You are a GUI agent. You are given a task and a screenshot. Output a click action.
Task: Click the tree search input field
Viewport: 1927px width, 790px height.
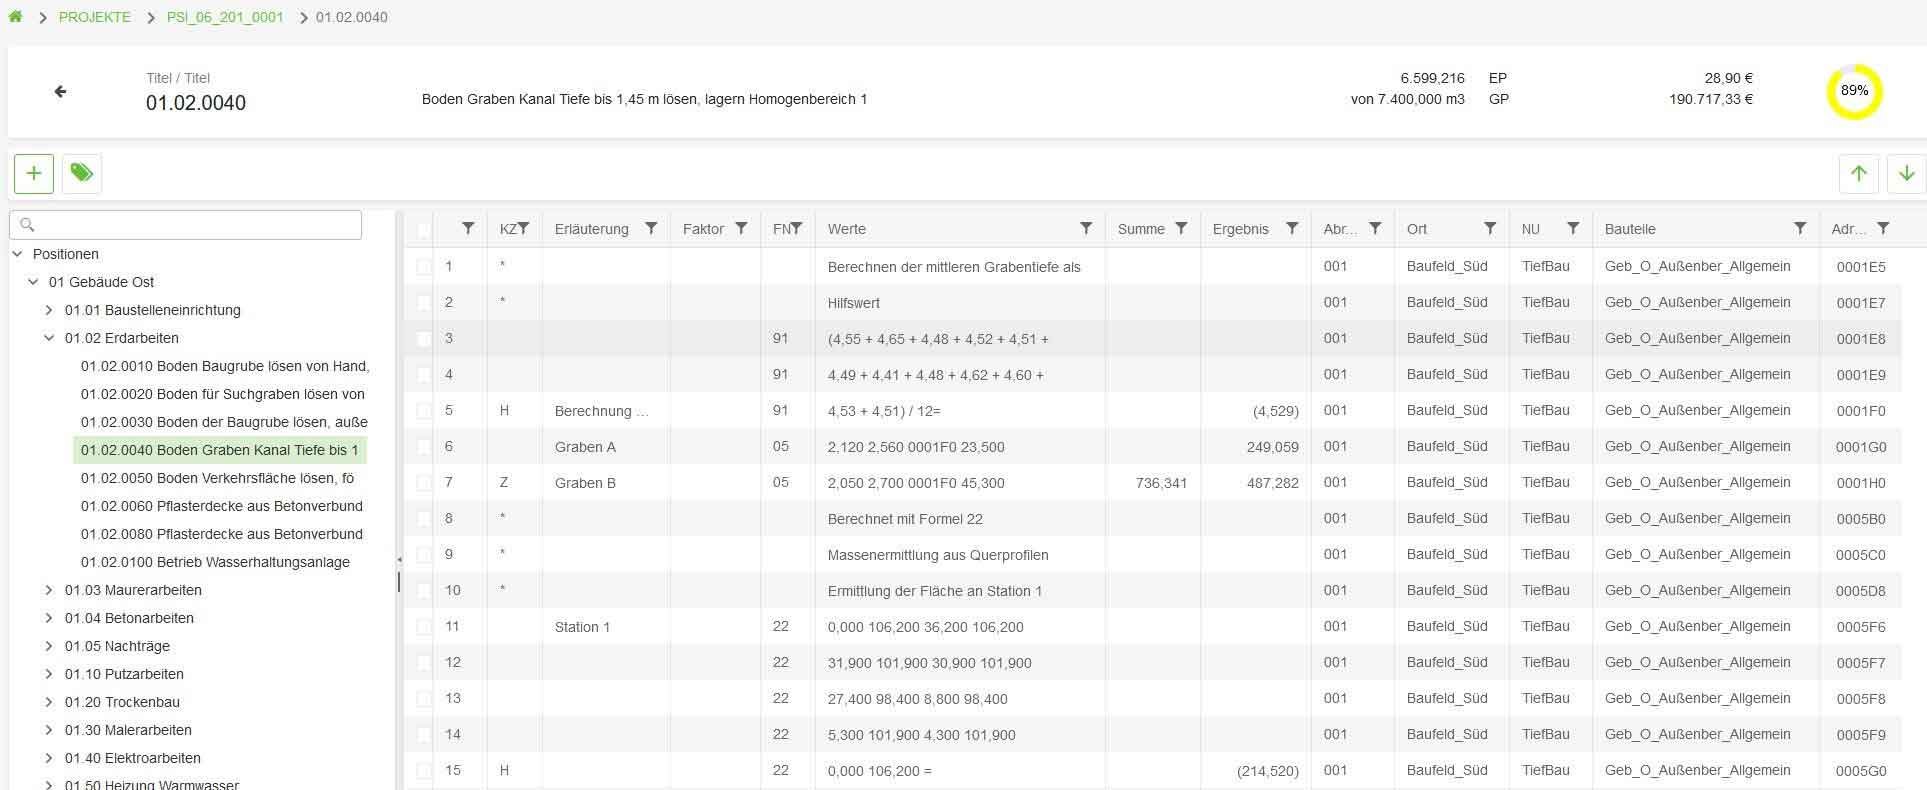tap(185, 225)
